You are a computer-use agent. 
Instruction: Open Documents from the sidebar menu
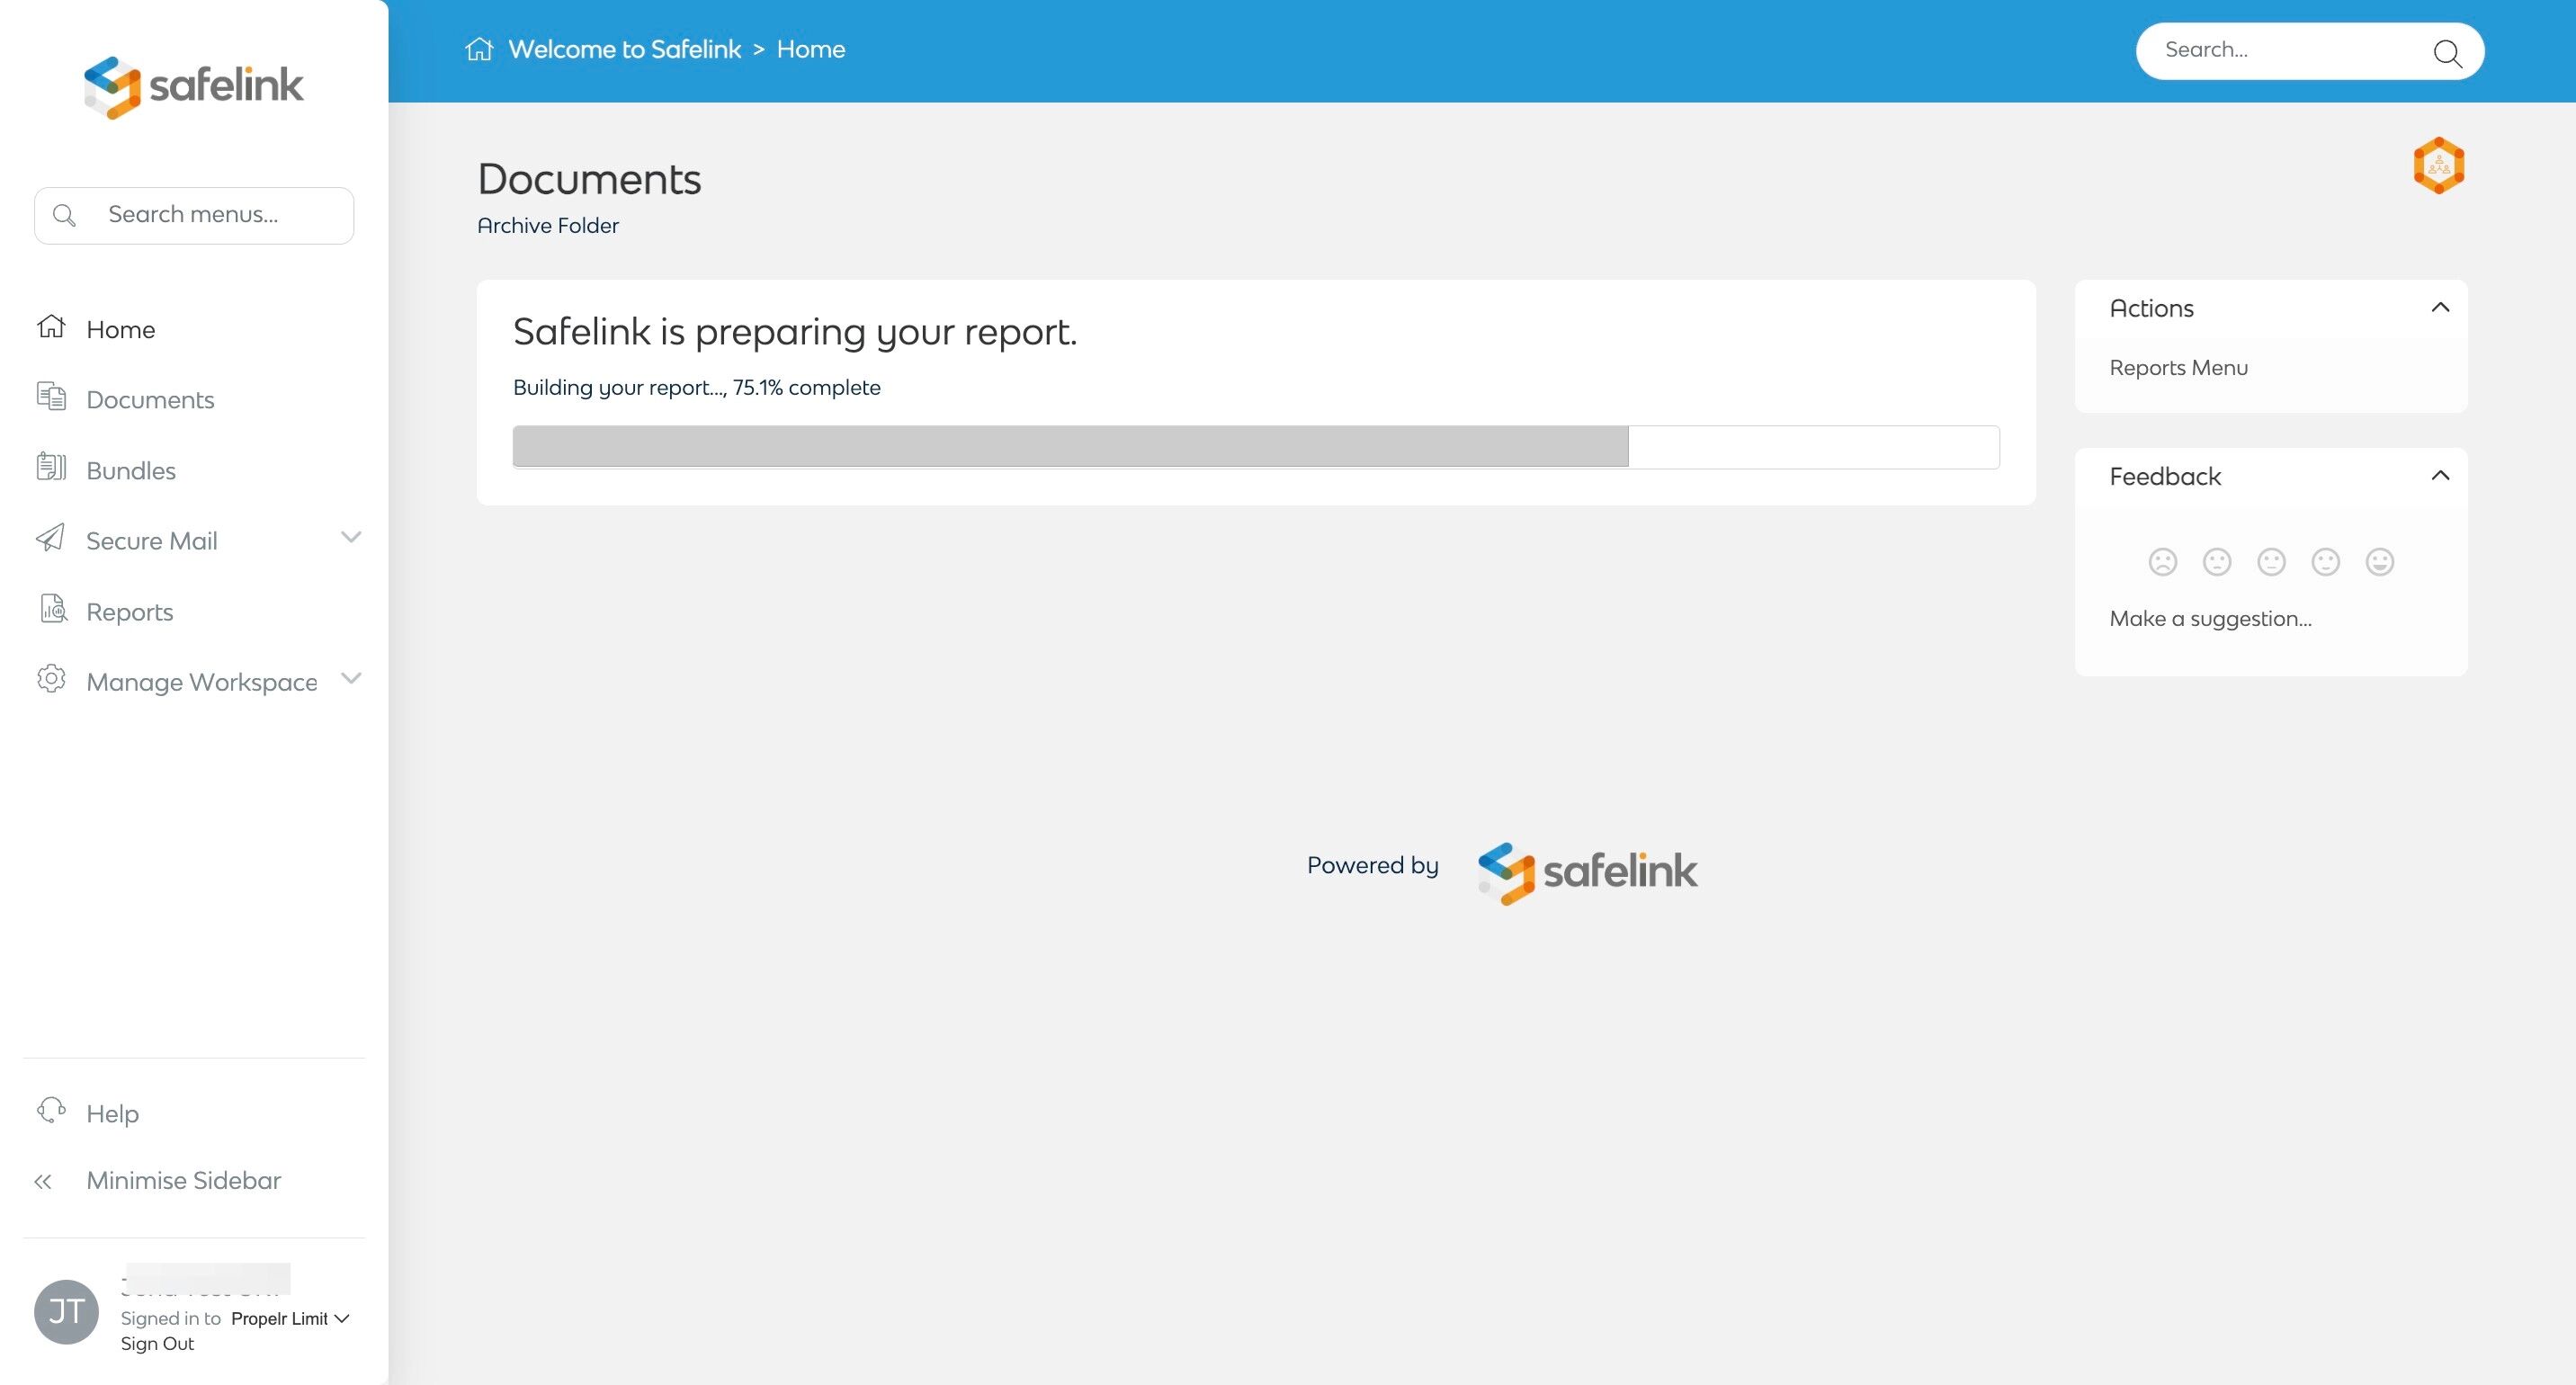pyautogui.click(x=150, y=400)
